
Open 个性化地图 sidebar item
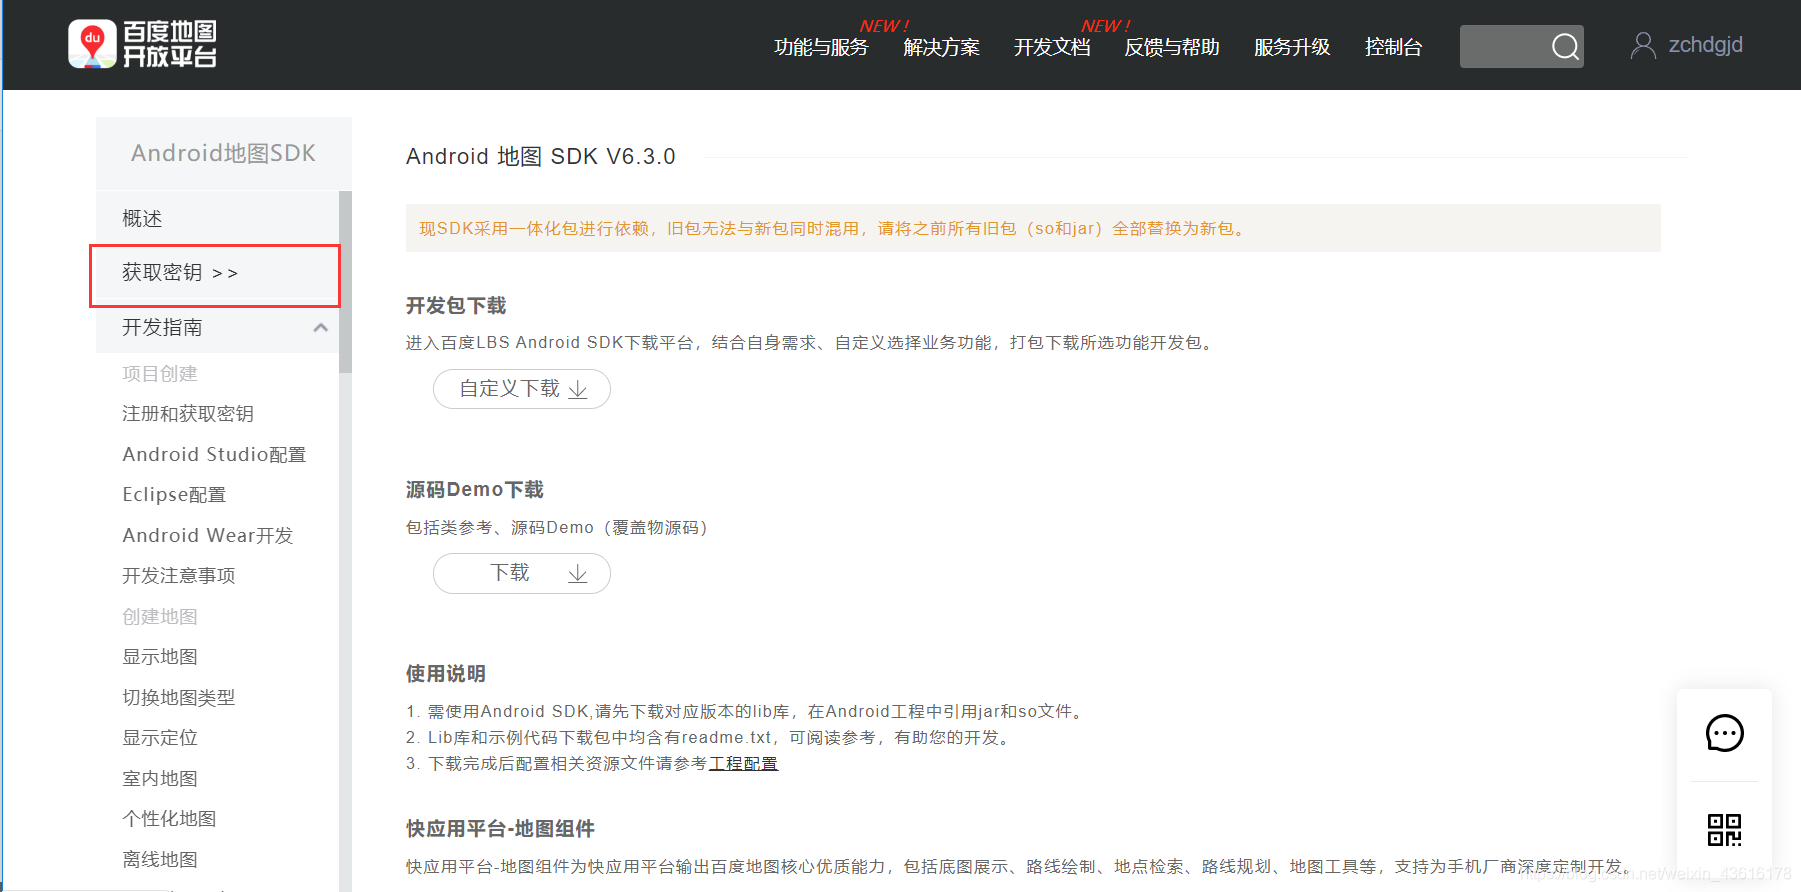(x=169, y=819)
